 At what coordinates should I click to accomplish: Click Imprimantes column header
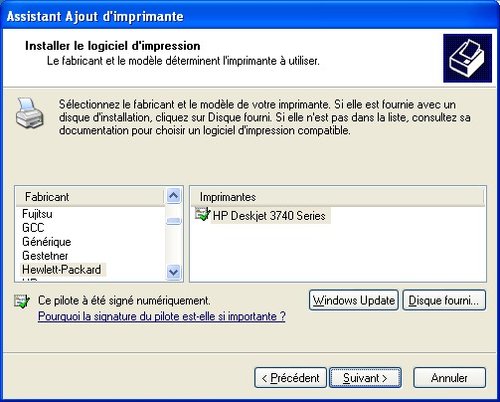pyautogui.click(x=338, y=197)
